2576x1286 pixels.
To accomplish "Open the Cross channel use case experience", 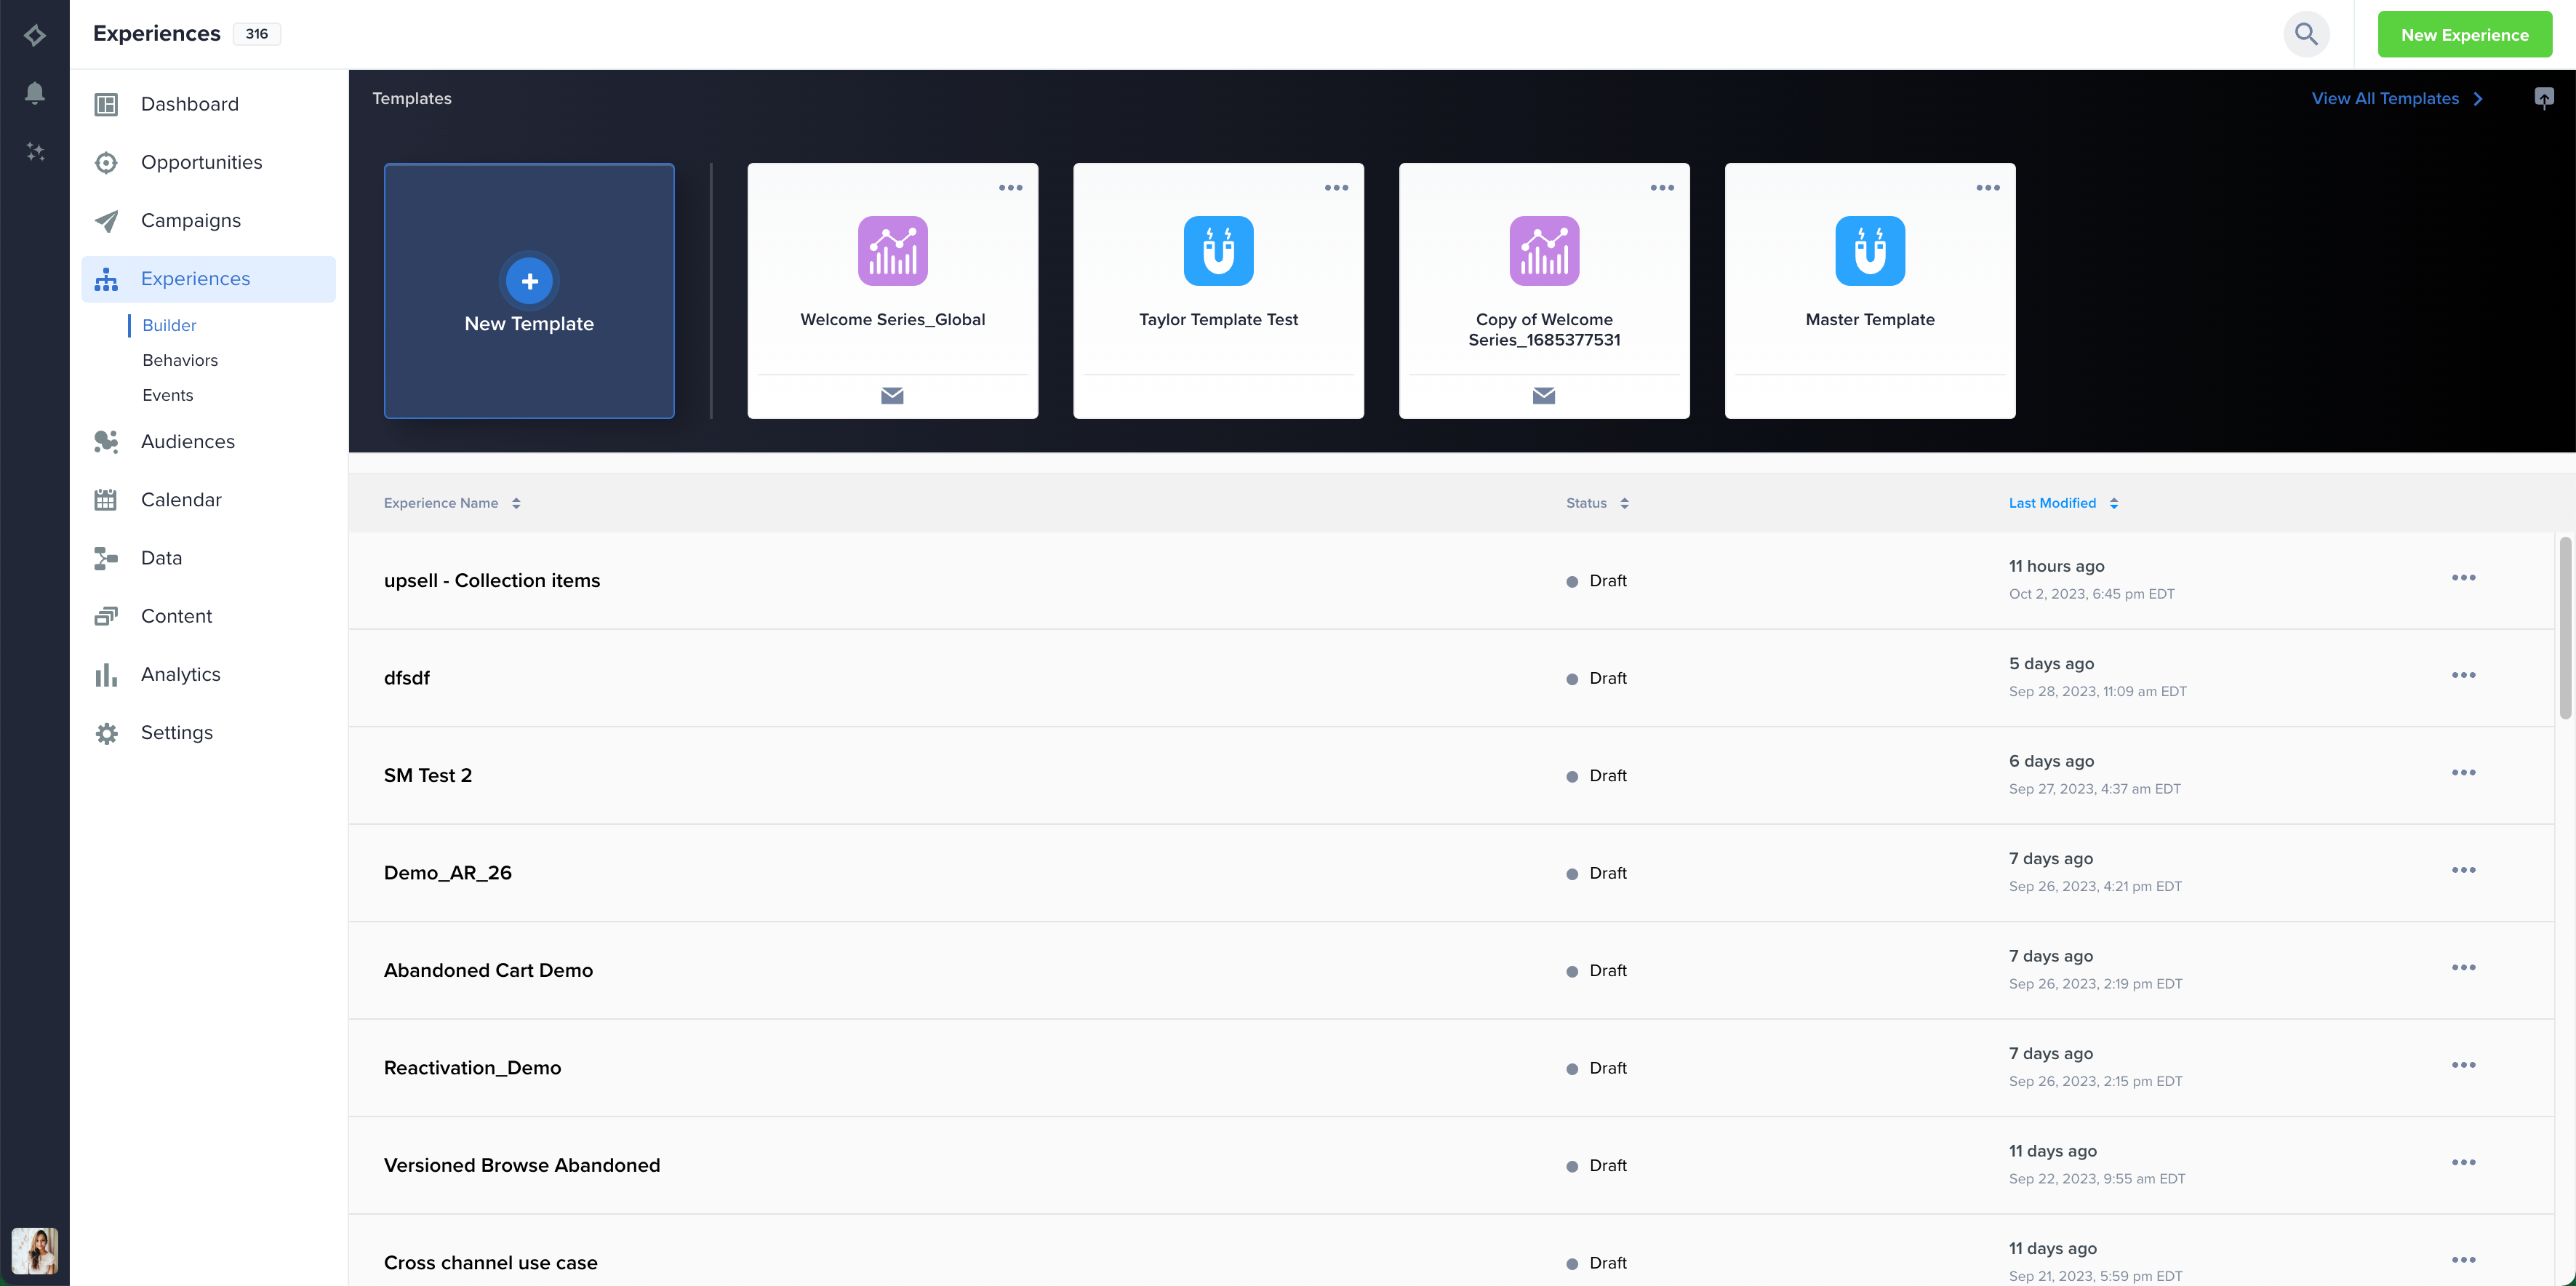I will point(491,1263).
